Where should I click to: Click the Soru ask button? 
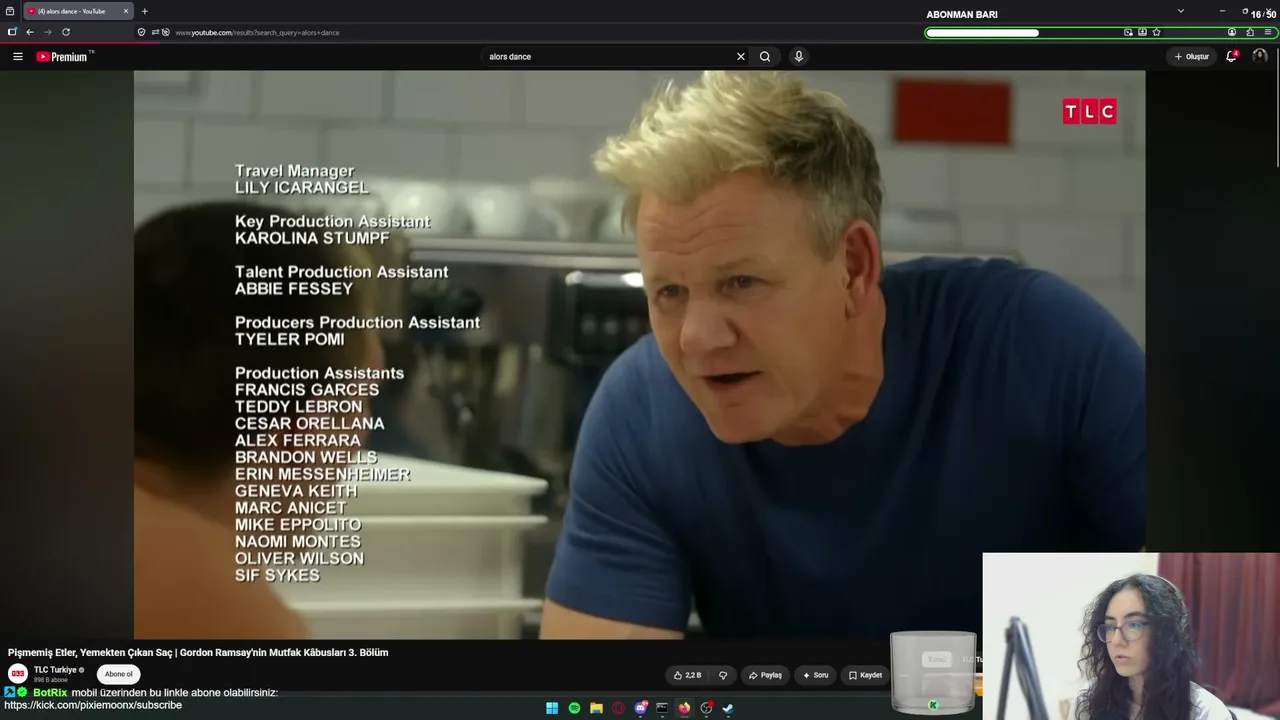tap(815, 675)
